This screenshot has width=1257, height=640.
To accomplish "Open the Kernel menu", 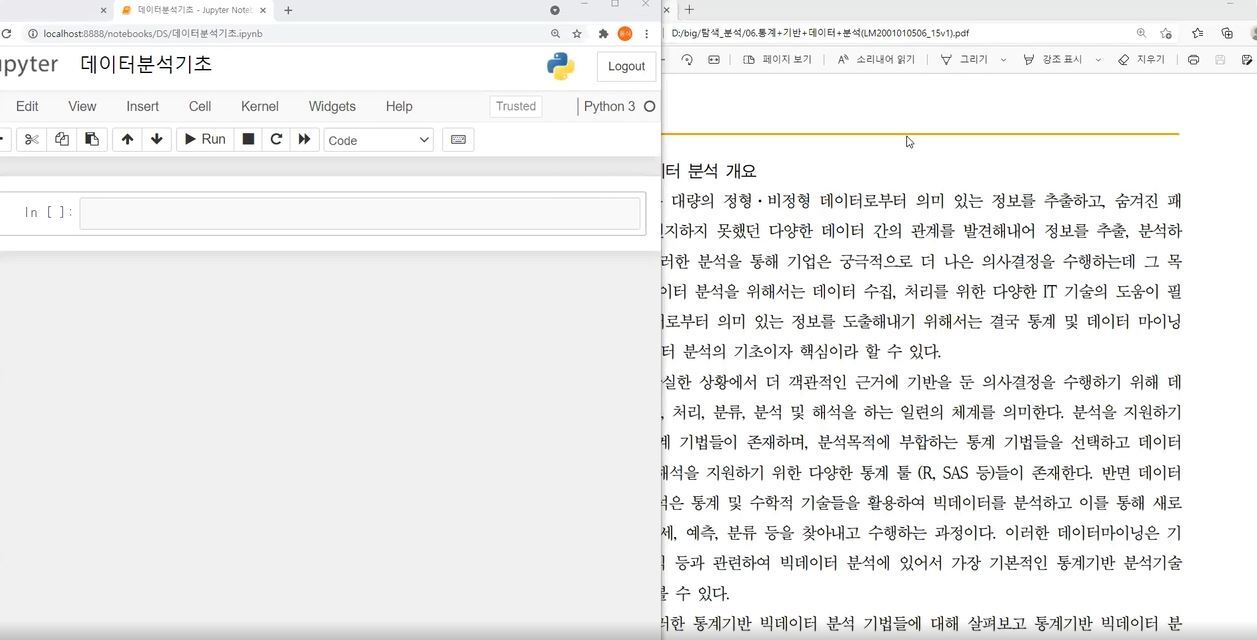I will (x=259, y=106).
